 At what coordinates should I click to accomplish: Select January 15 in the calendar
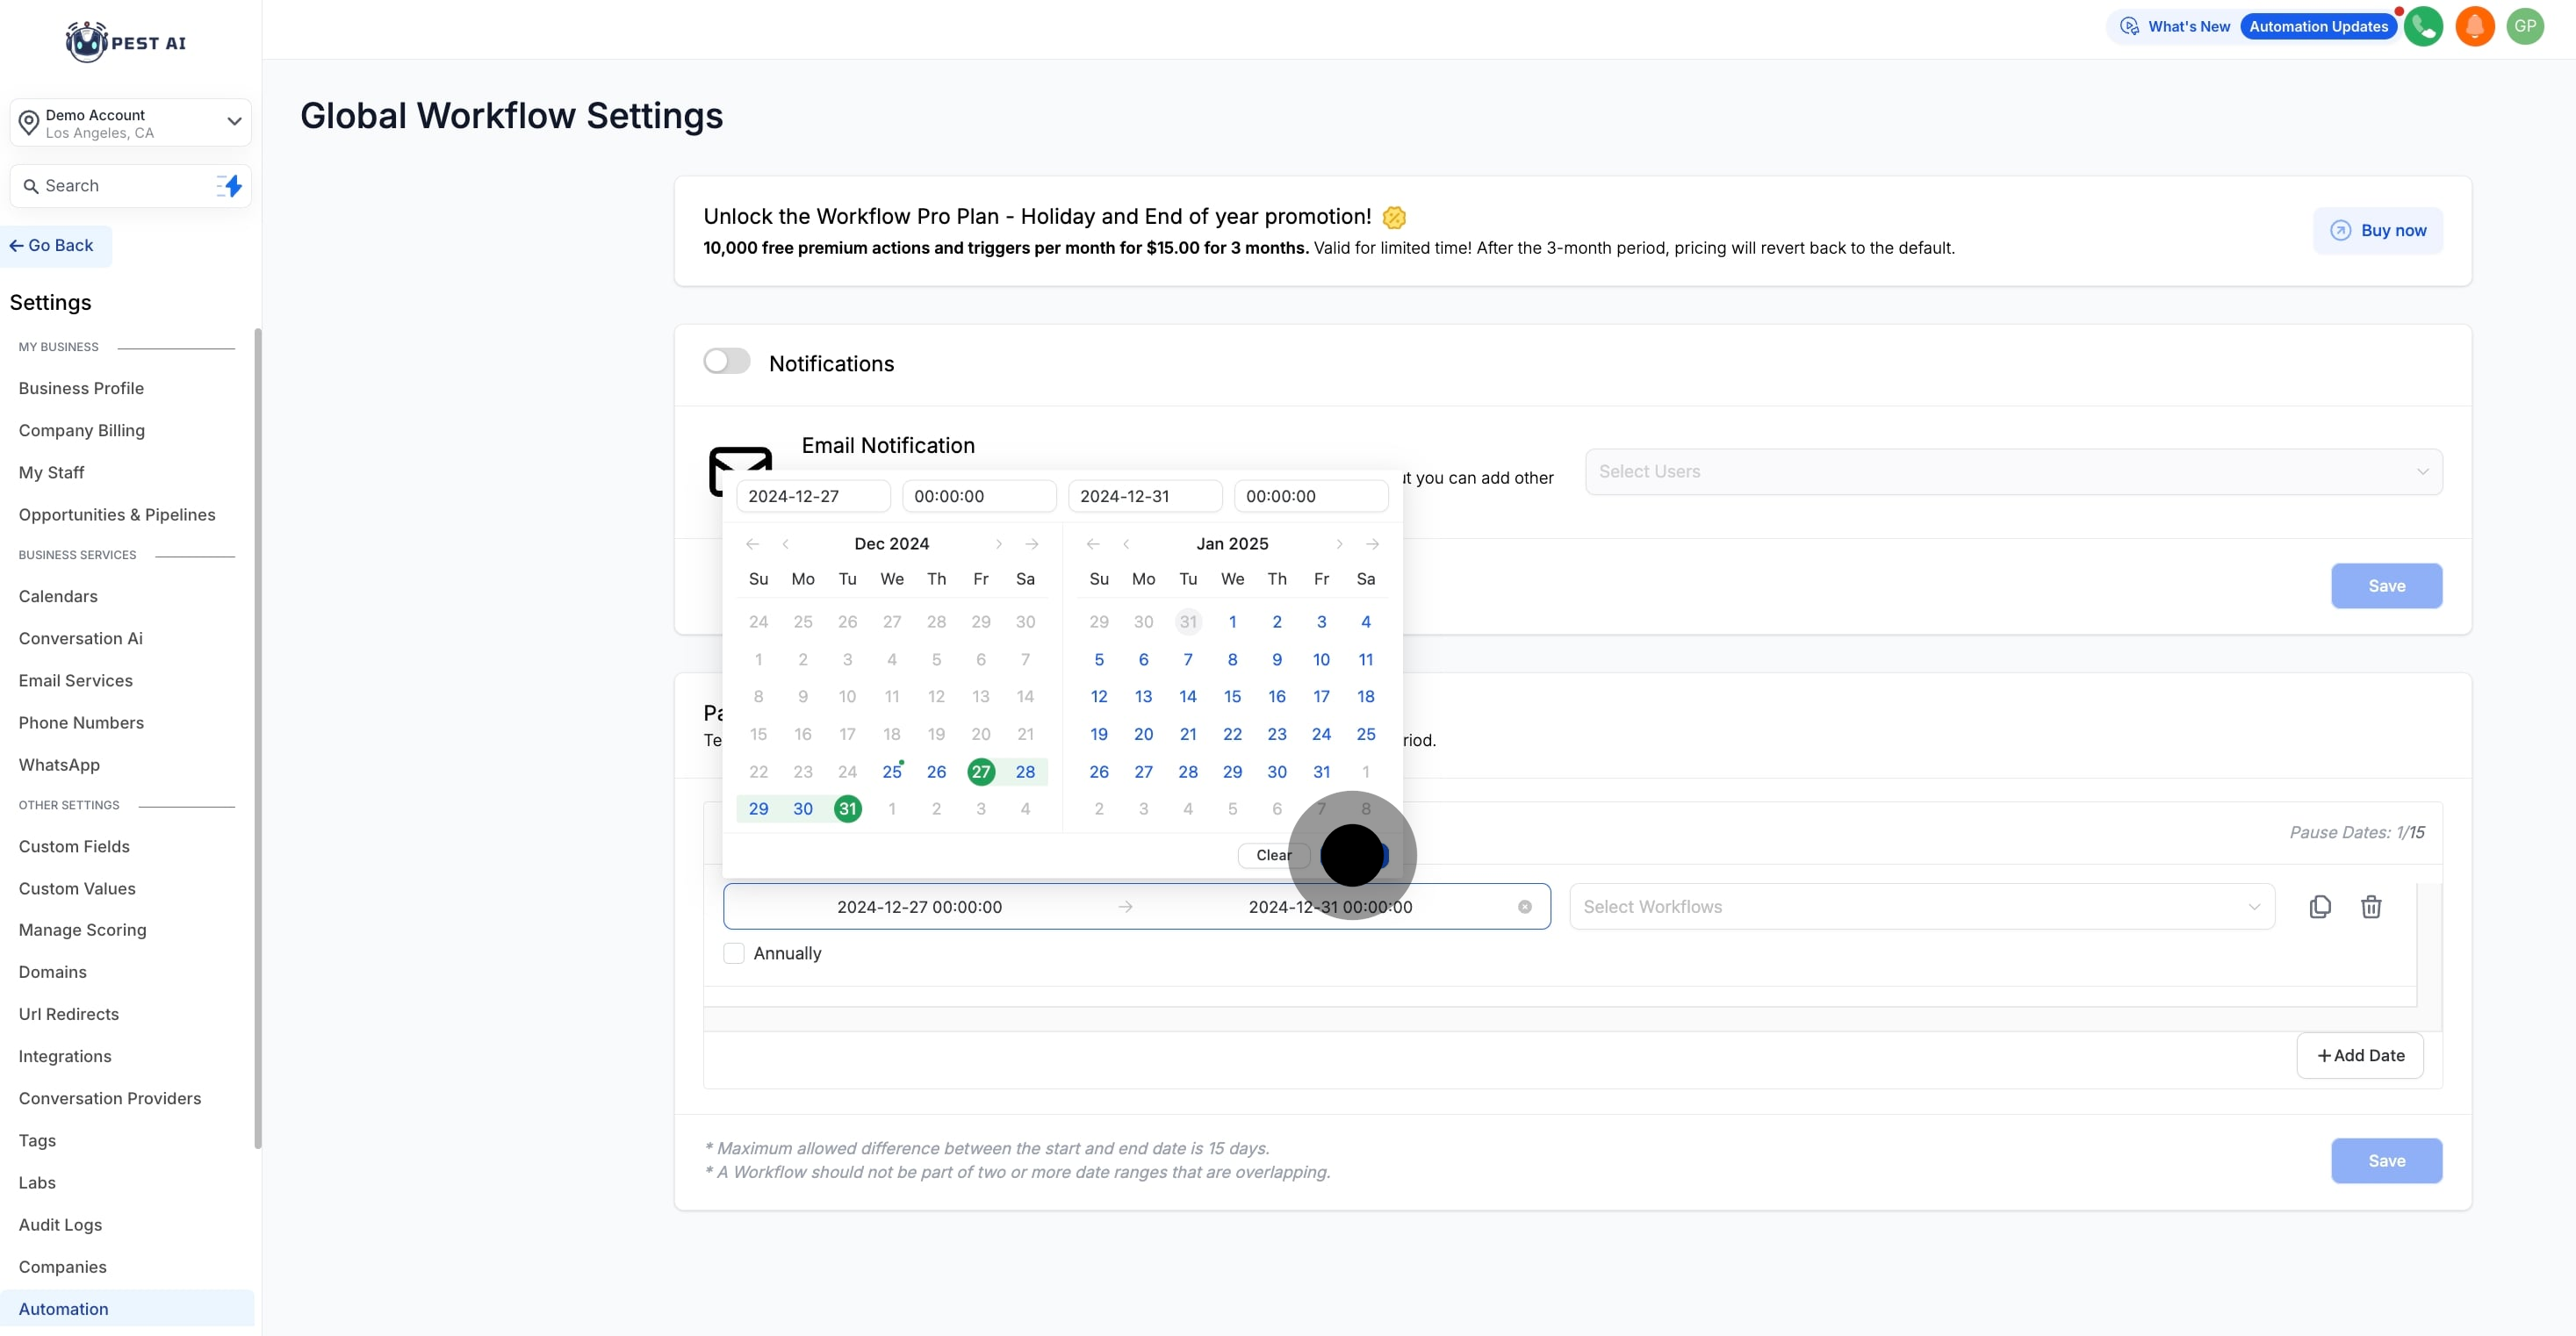1232,697
